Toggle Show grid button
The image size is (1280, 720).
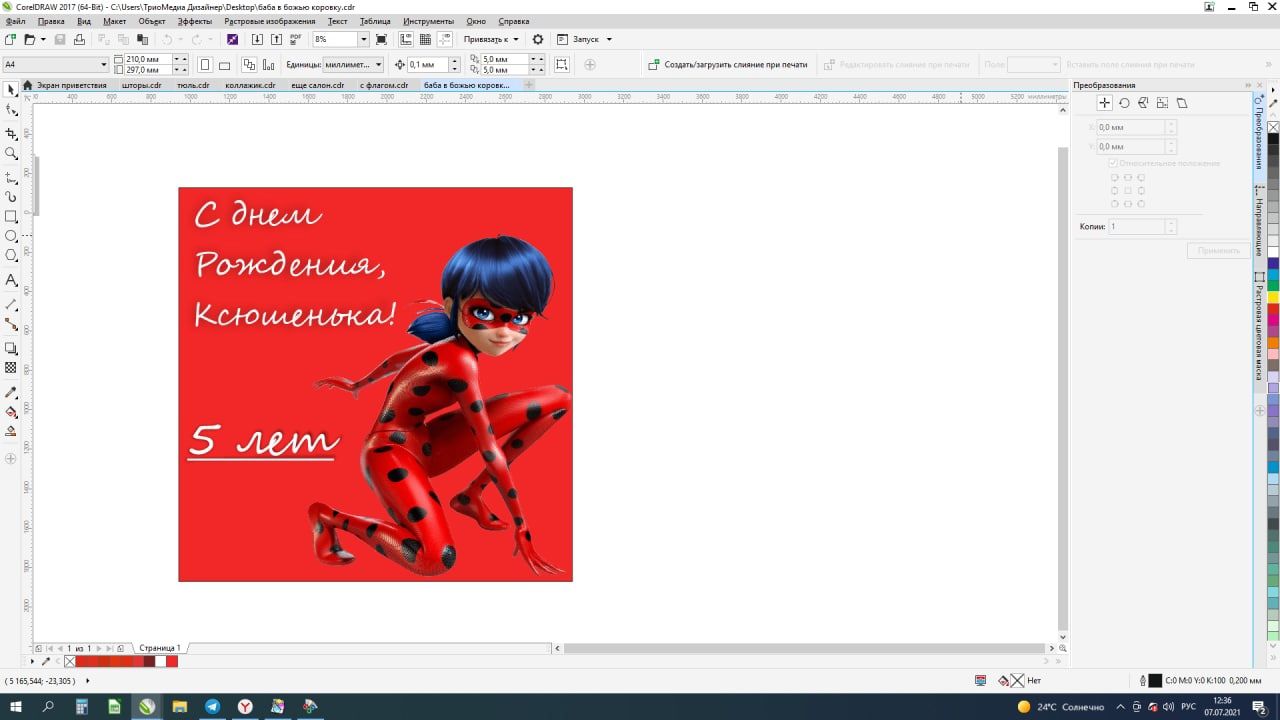pos(425,39)
